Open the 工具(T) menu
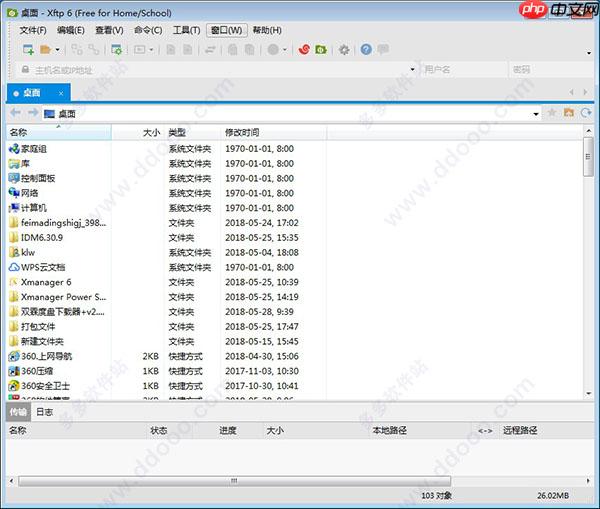This screenshot has height=509, width=600. click(186, 30)
